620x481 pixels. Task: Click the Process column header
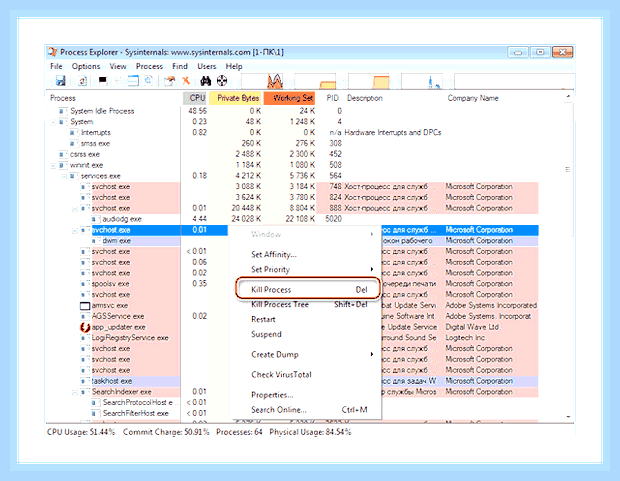coord(63,98)
